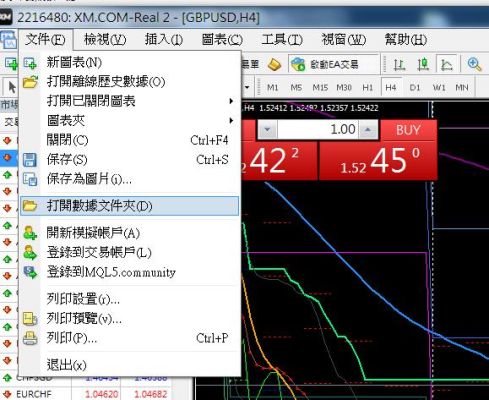489x400 pixels.
Task: Expand 圖表夾 submenu
Action: pyautogui.click(x=130, y=120)
